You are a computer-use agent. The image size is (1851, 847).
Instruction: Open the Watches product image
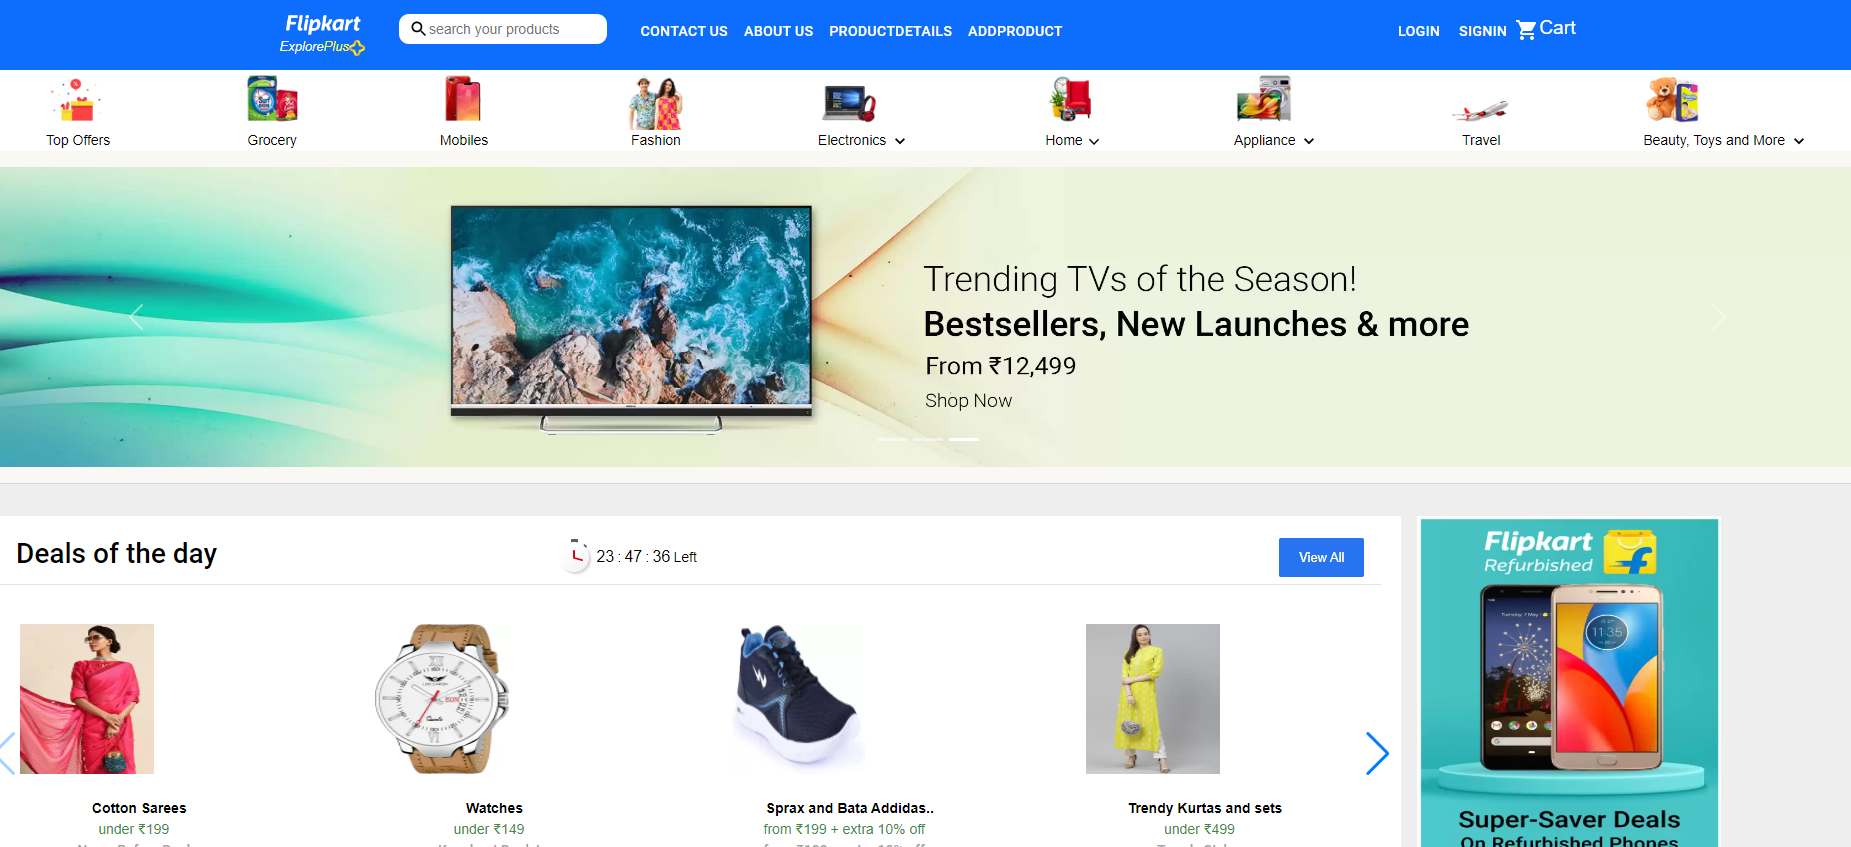(x=441, y=699)
